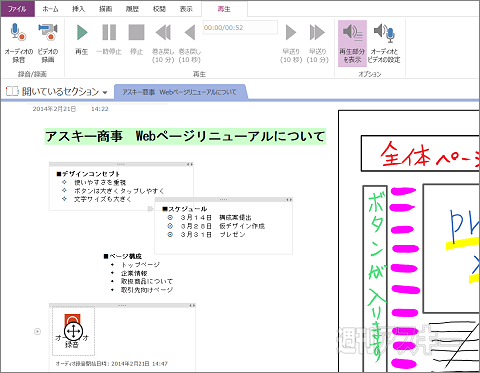Click the green 再生 play button
This screenshot has width=480, height=373.
pyautogui.click(x=82, y=39)
